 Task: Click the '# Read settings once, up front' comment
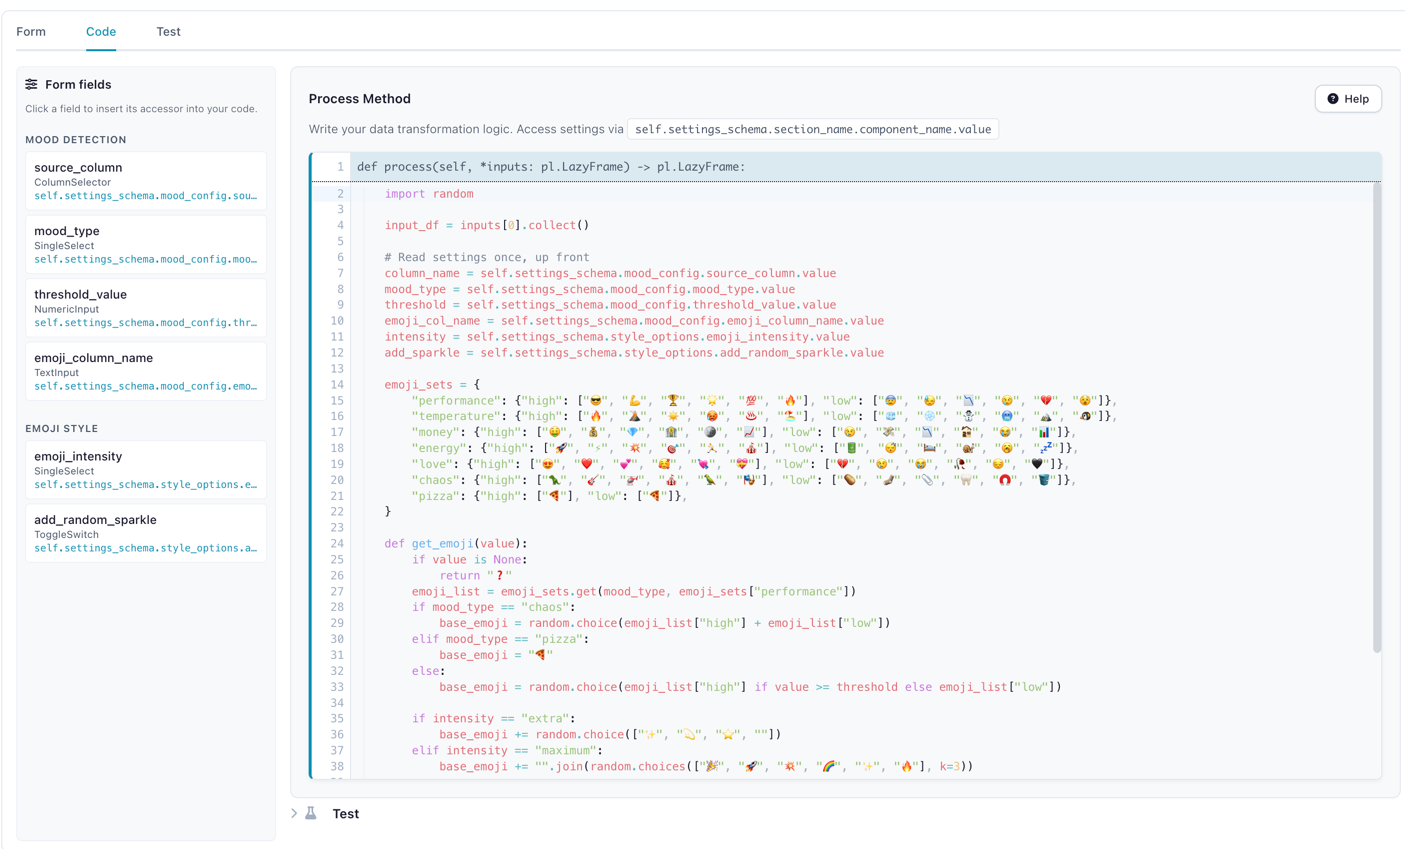(487, 257)
